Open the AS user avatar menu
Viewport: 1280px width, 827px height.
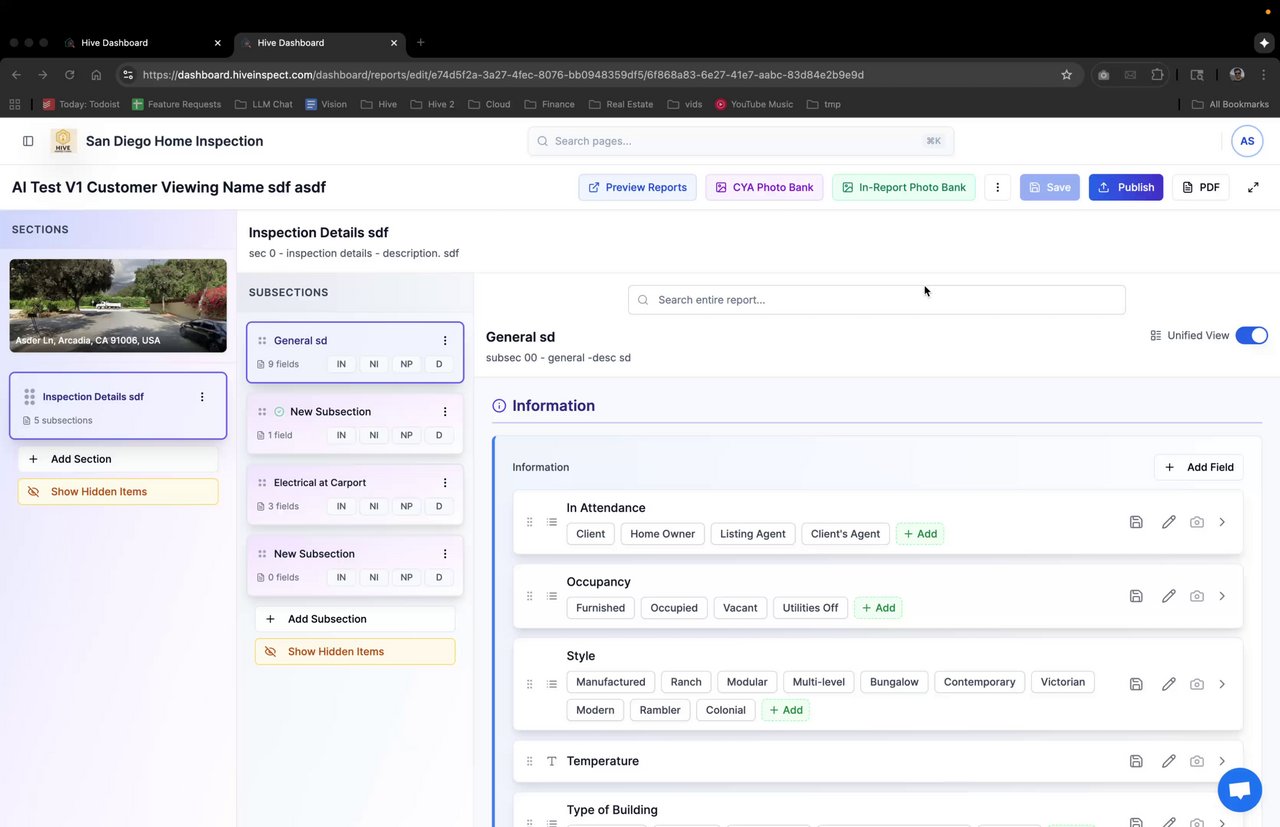(x=1247, y=141)
